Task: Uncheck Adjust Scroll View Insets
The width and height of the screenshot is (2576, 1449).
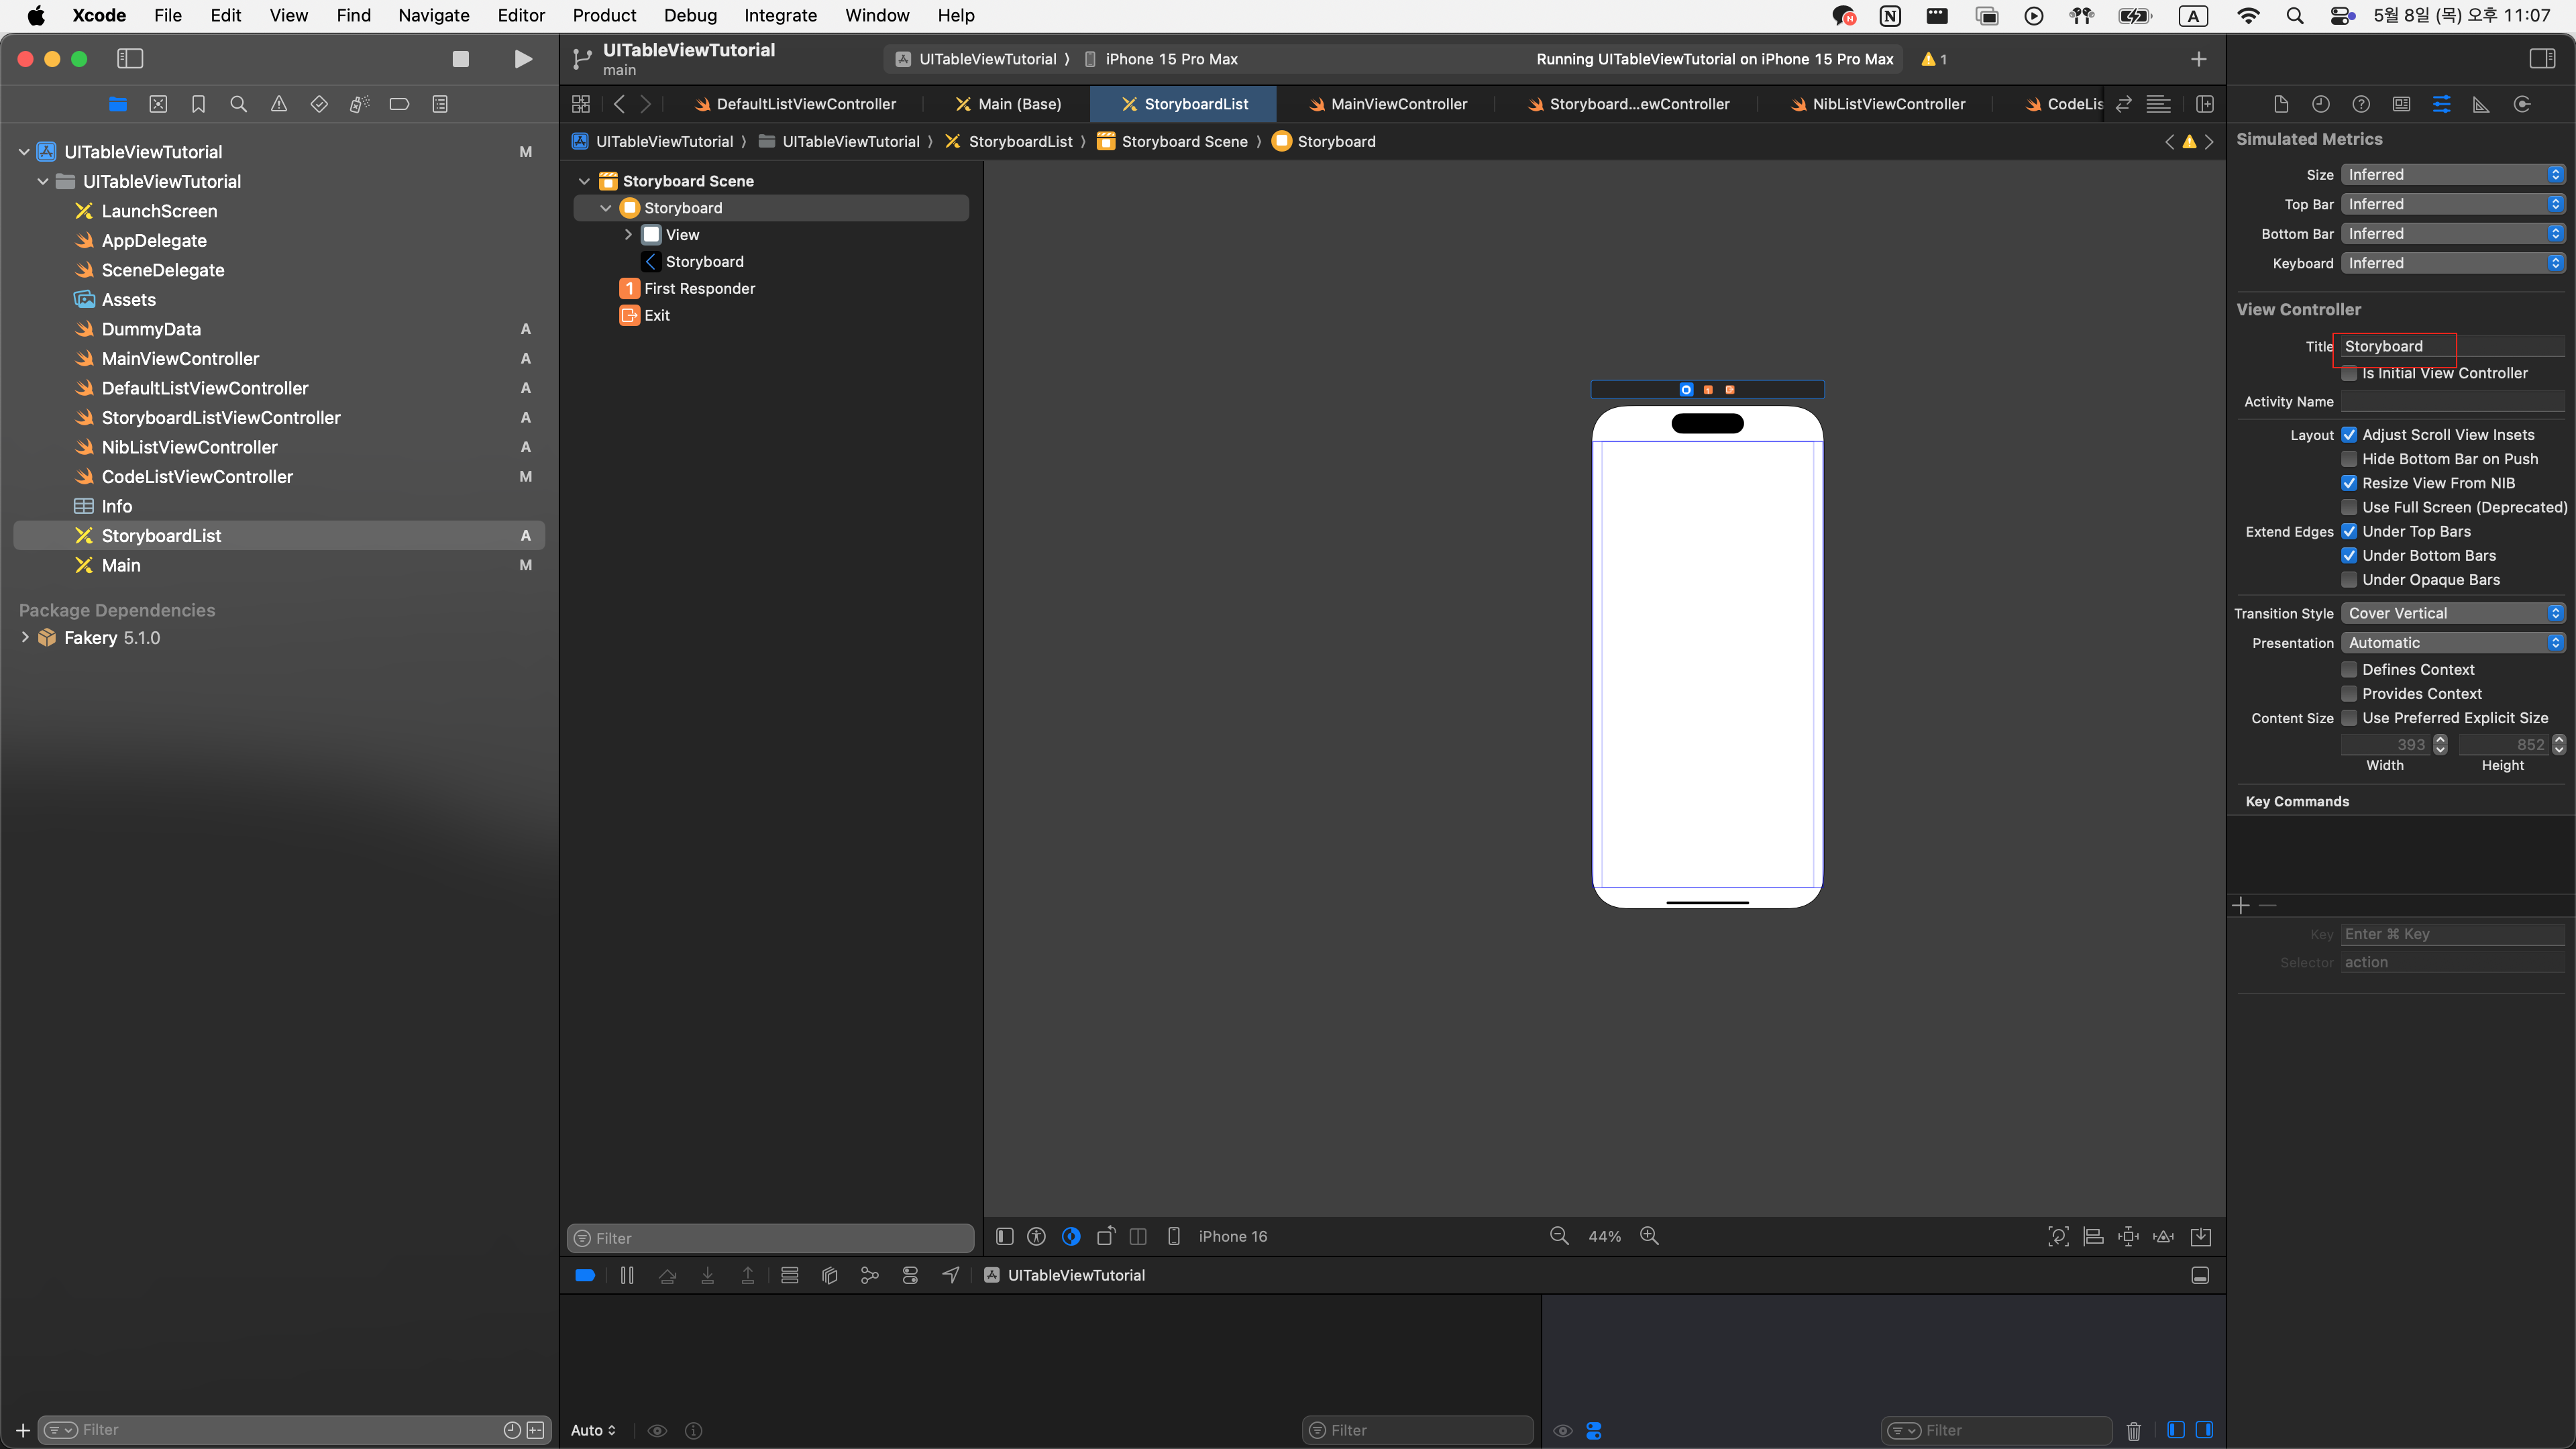Action: click(2348, 435)
